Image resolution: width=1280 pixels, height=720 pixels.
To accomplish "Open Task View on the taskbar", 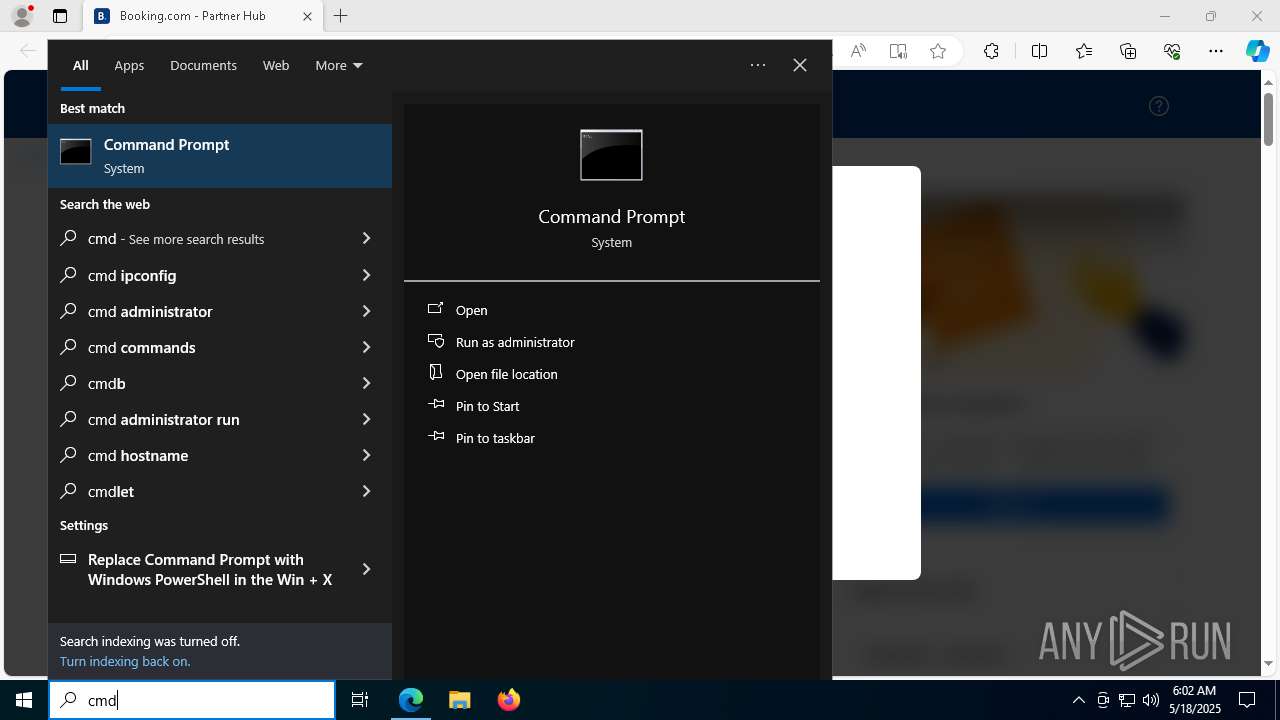I will [360, 700].
